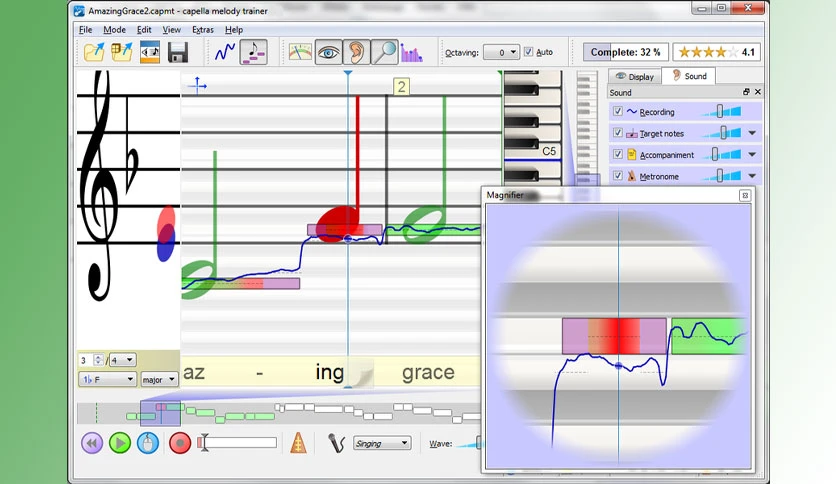Click the tempo slider in playback bar

237,442
